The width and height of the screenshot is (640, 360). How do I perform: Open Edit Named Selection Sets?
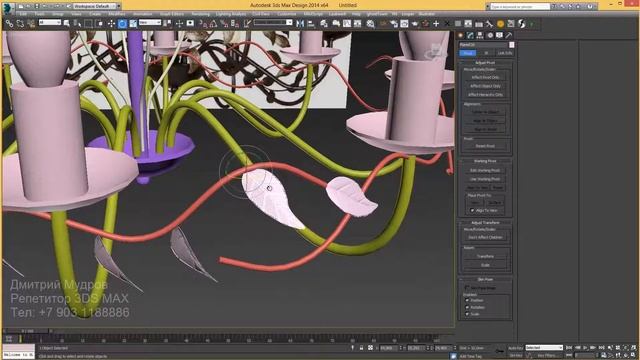coord(247,24)
